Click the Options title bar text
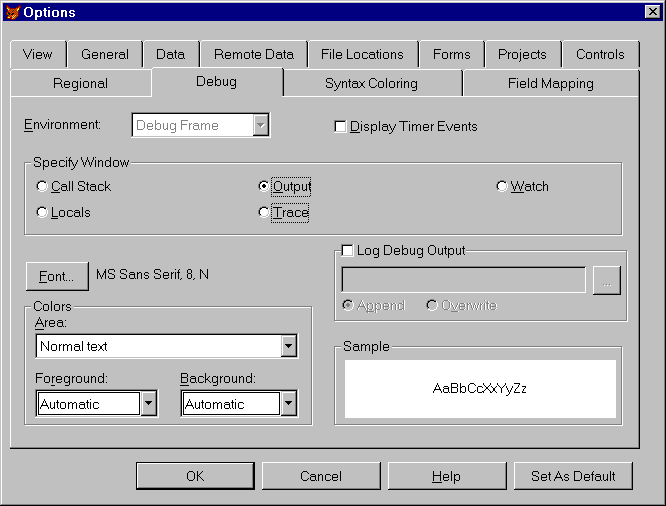Image resolution: width=666 pixels, height=506 pixels. (x=49, y=12)
